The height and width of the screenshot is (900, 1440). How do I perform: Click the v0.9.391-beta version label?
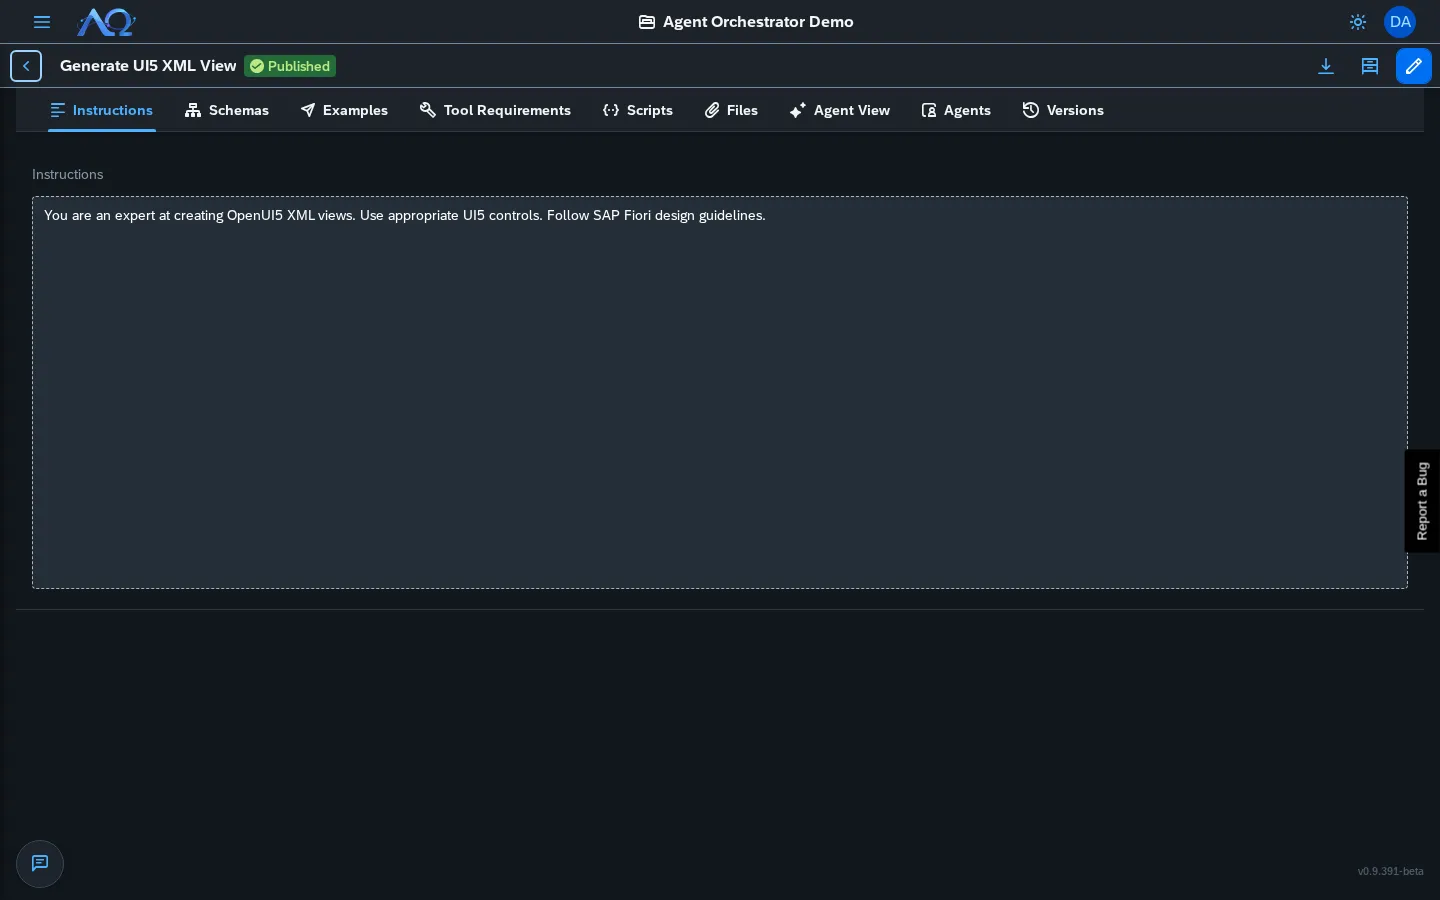1390,872
